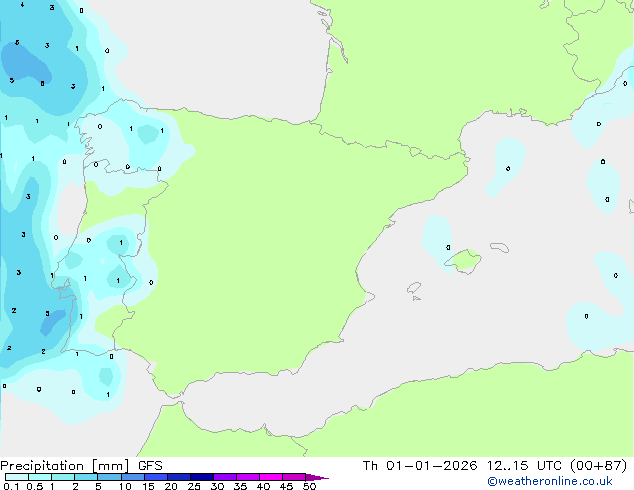Image resolution: width=634 pixels, height=490 pixels.
Task: Select the 35 to 40 mm legend swatch
Action: [x=248, y=477]
